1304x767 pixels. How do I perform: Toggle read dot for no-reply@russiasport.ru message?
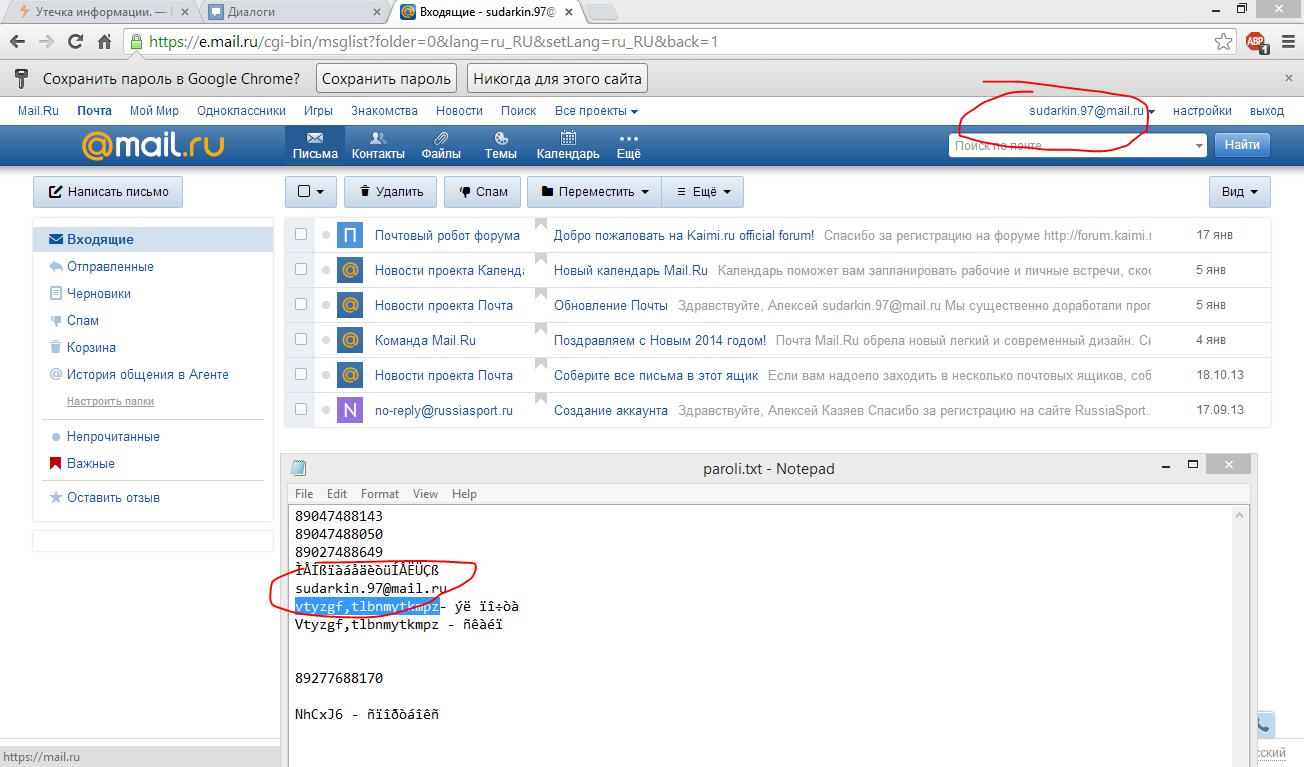(x=326, y=410)
